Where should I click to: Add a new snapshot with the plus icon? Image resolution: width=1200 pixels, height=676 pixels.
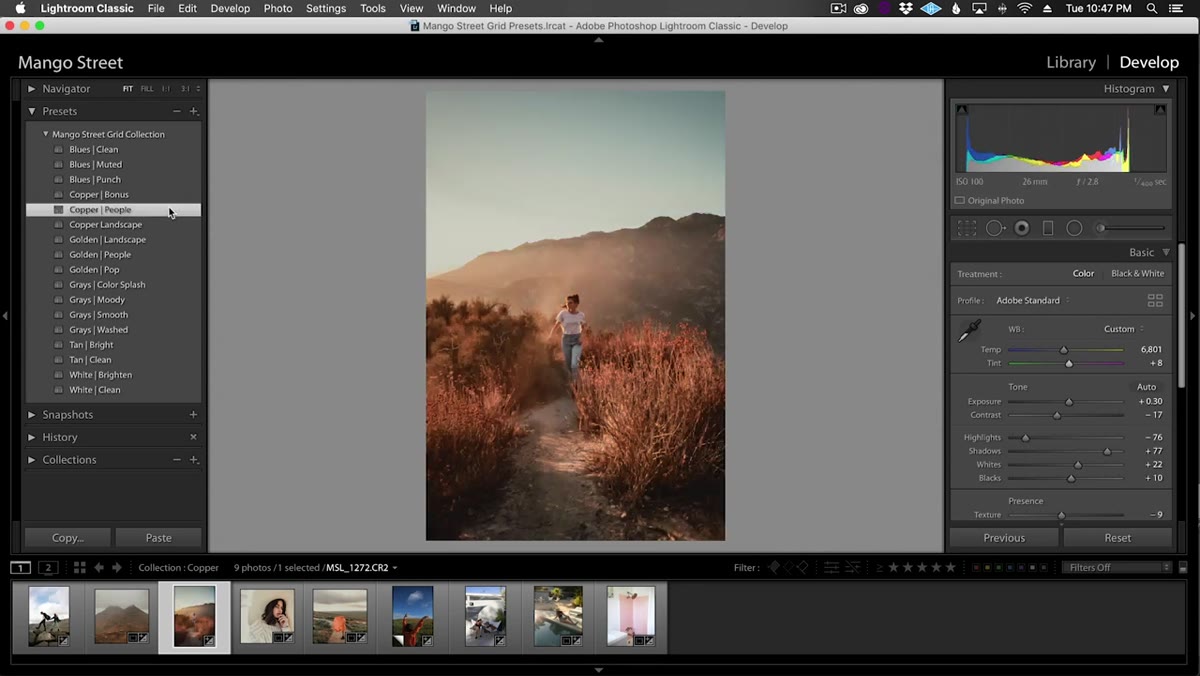point(194,414)
